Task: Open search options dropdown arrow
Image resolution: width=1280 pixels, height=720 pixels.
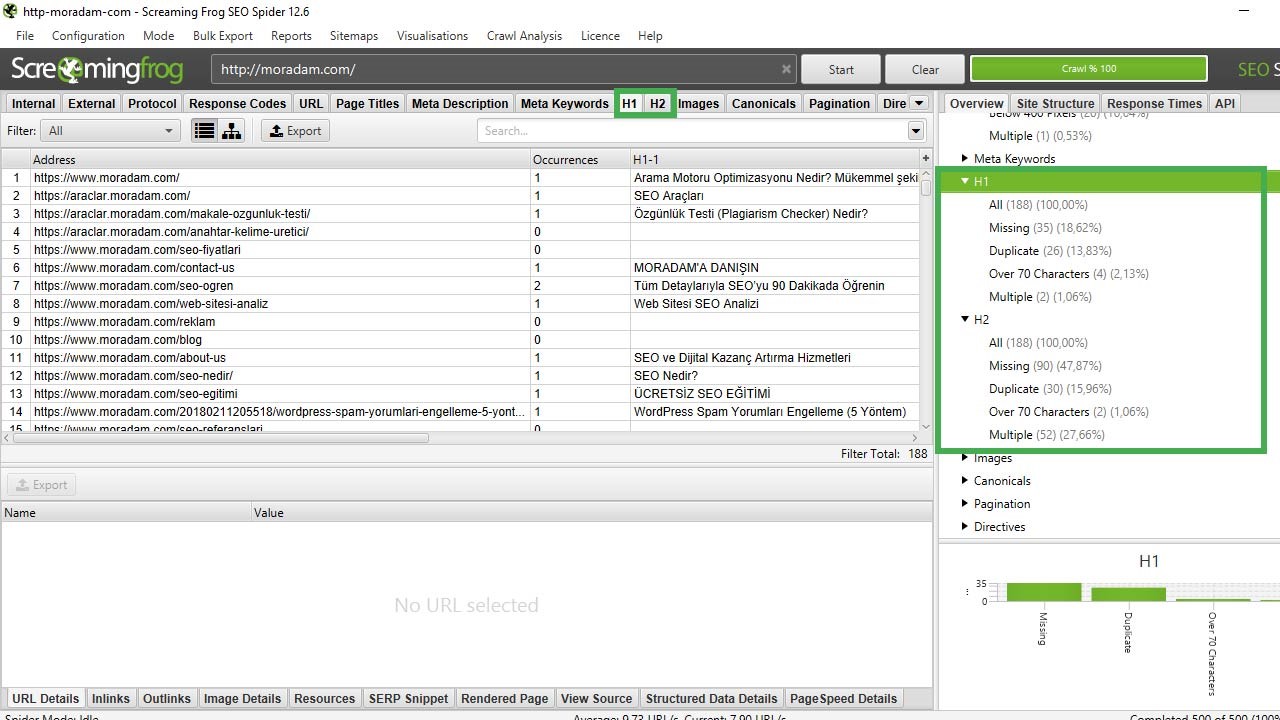Action: coord(916,131)
